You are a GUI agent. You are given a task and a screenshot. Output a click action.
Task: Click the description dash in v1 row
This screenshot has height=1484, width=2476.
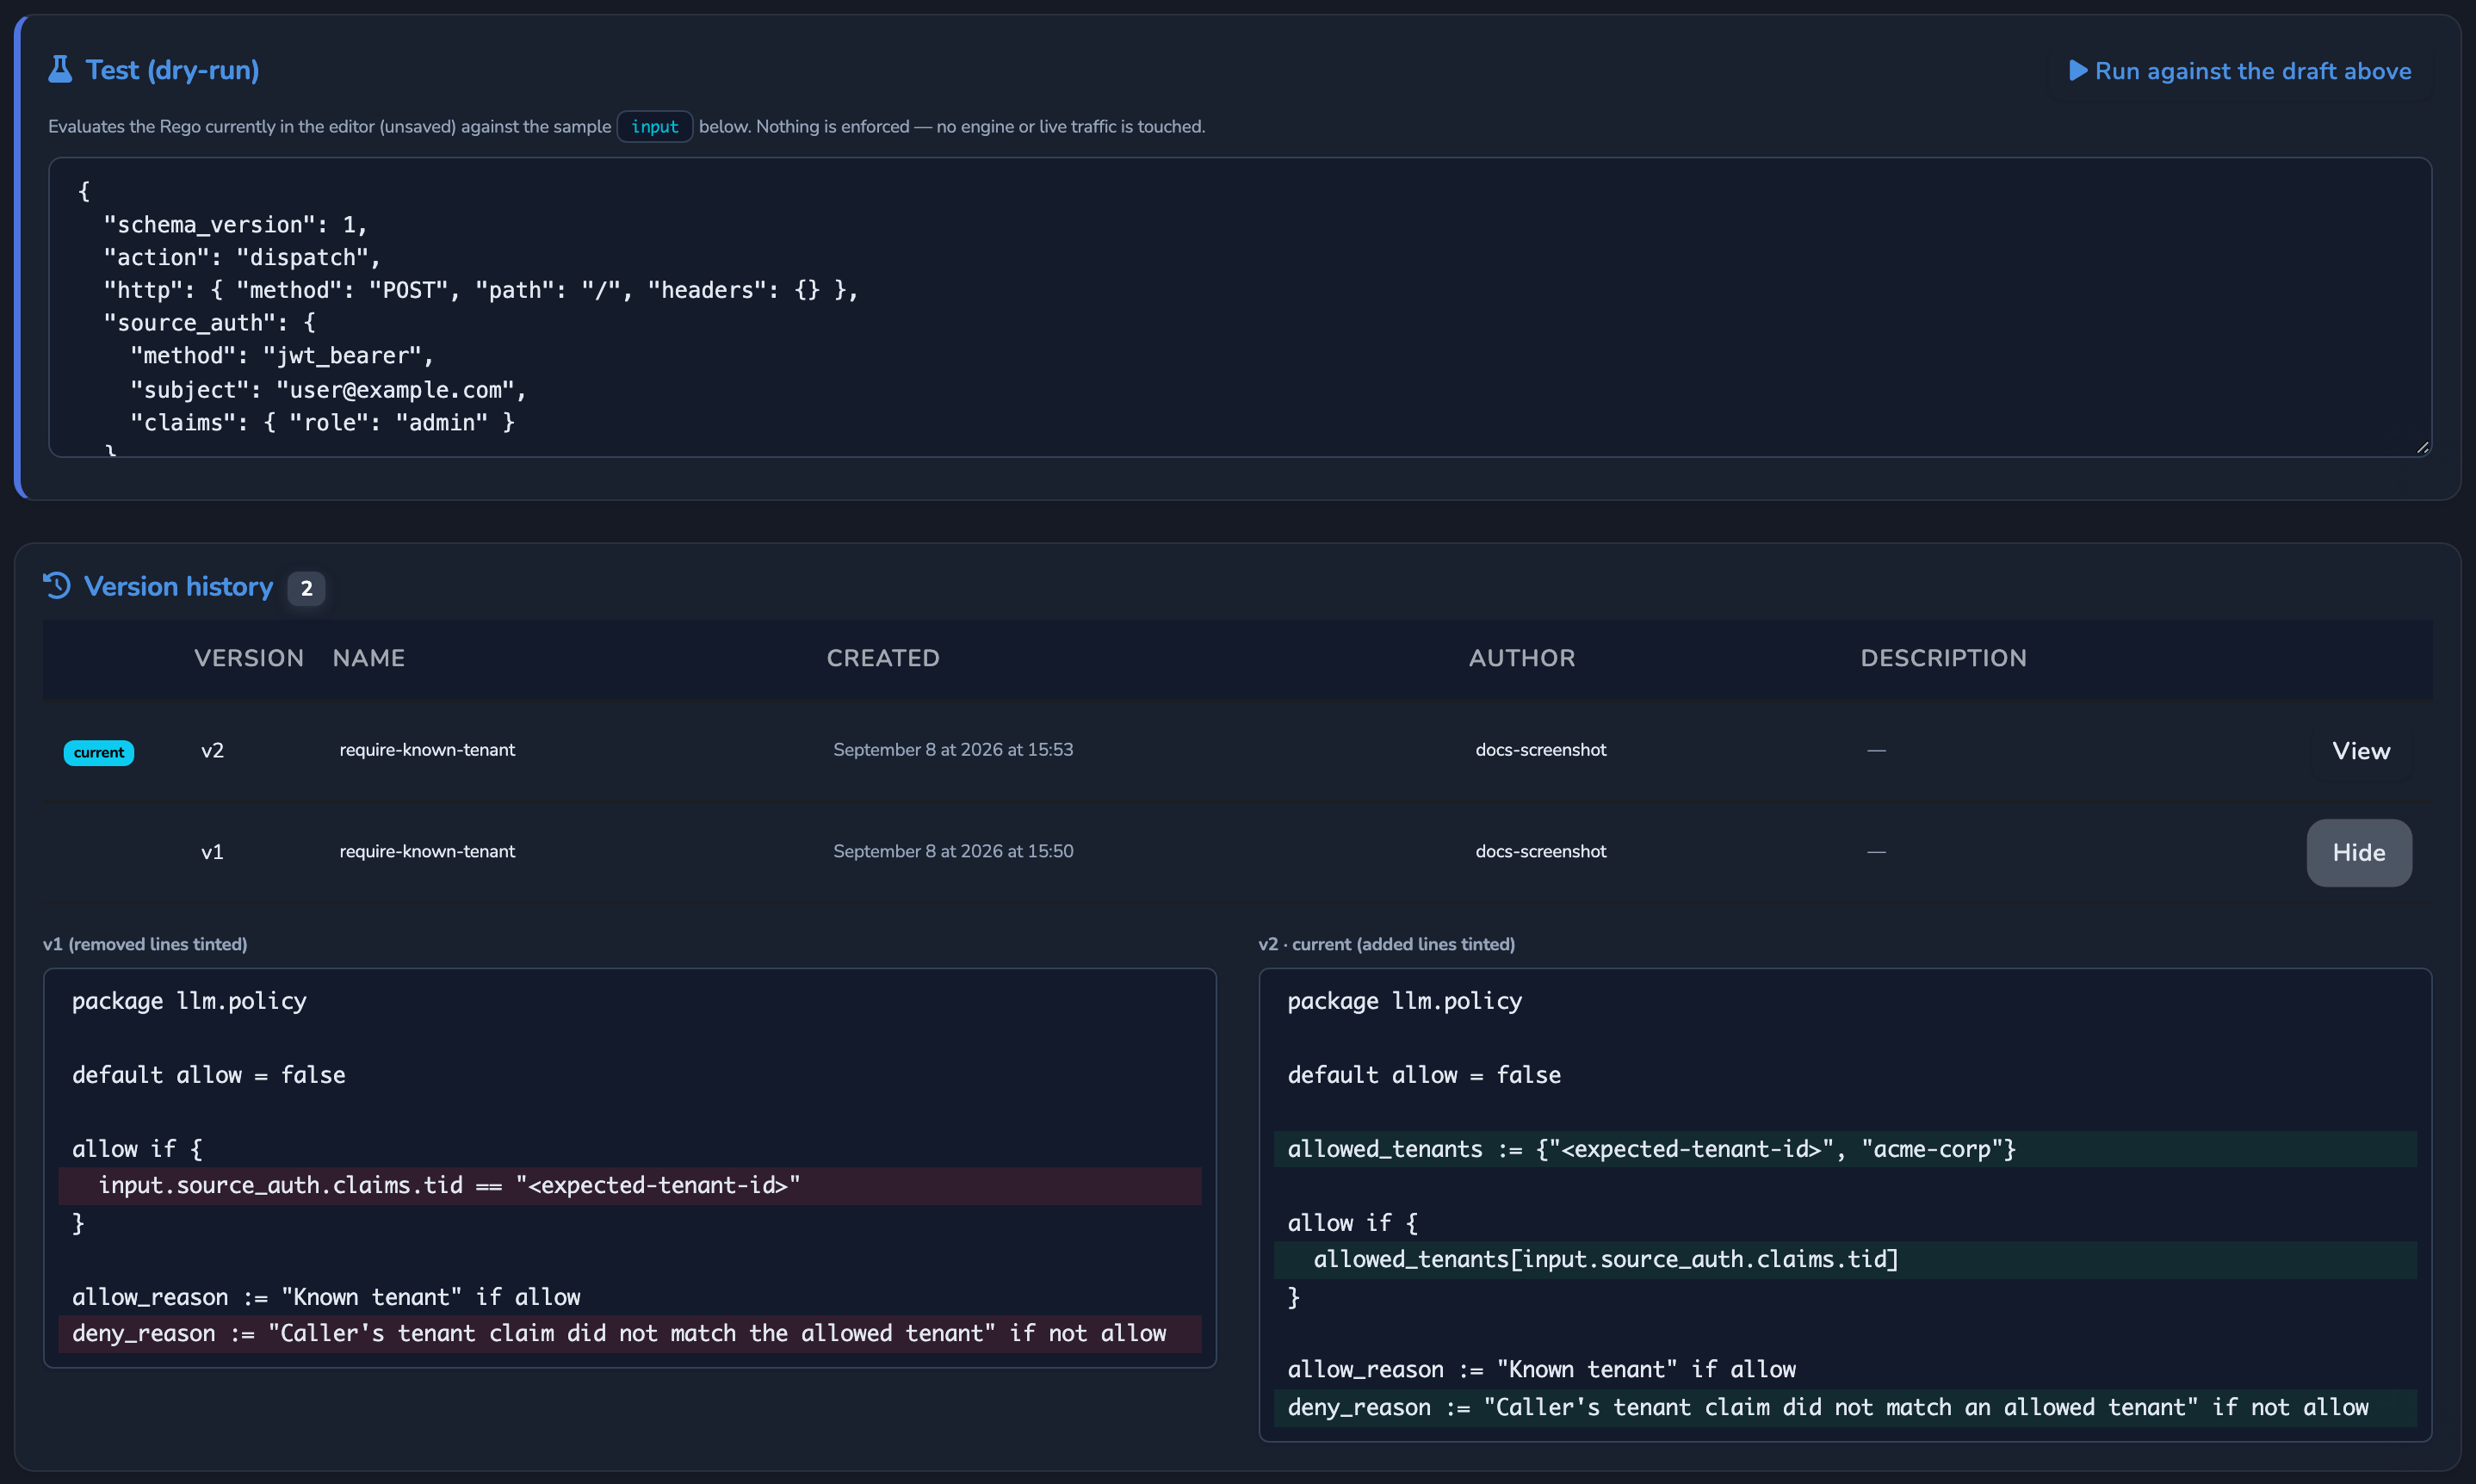1876,851
